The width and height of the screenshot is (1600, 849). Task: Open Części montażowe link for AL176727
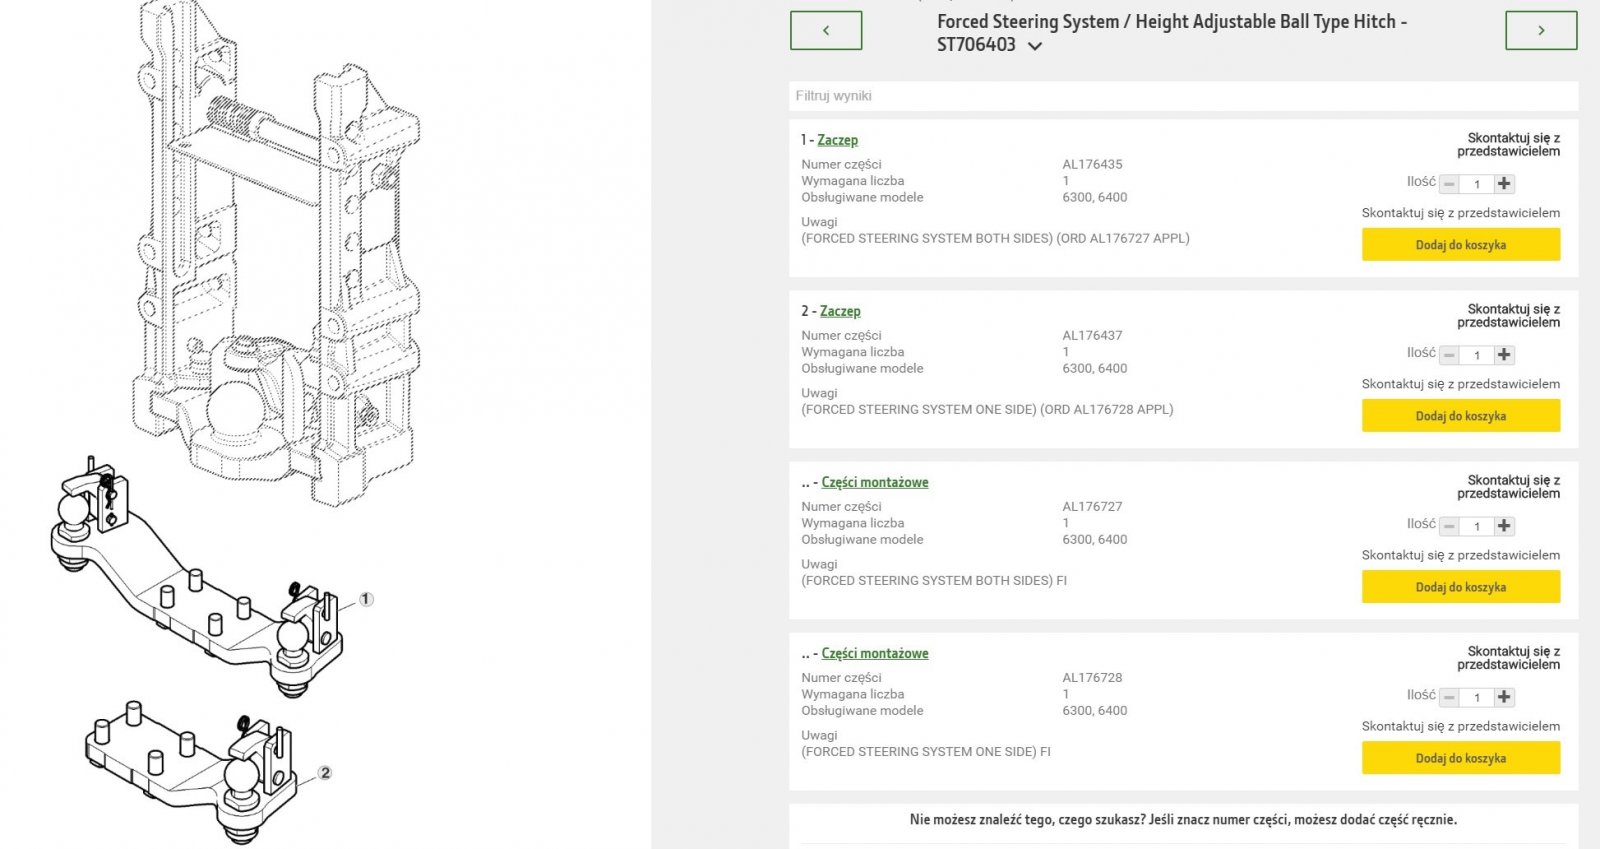[x=875, y=482]
